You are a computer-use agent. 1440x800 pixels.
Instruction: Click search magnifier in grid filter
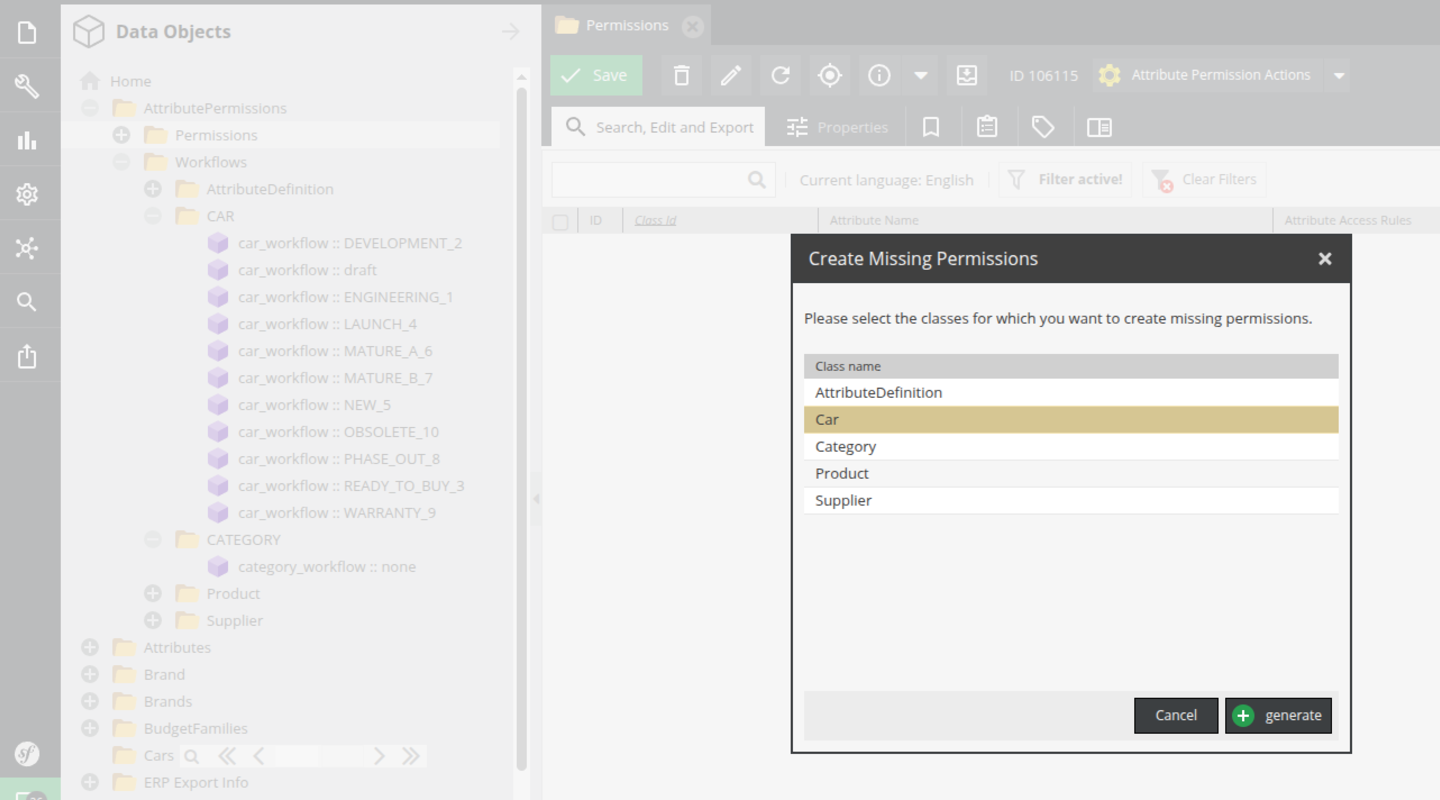757,180
